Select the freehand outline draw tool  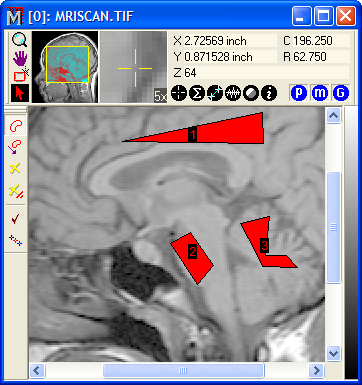point(16,125)
